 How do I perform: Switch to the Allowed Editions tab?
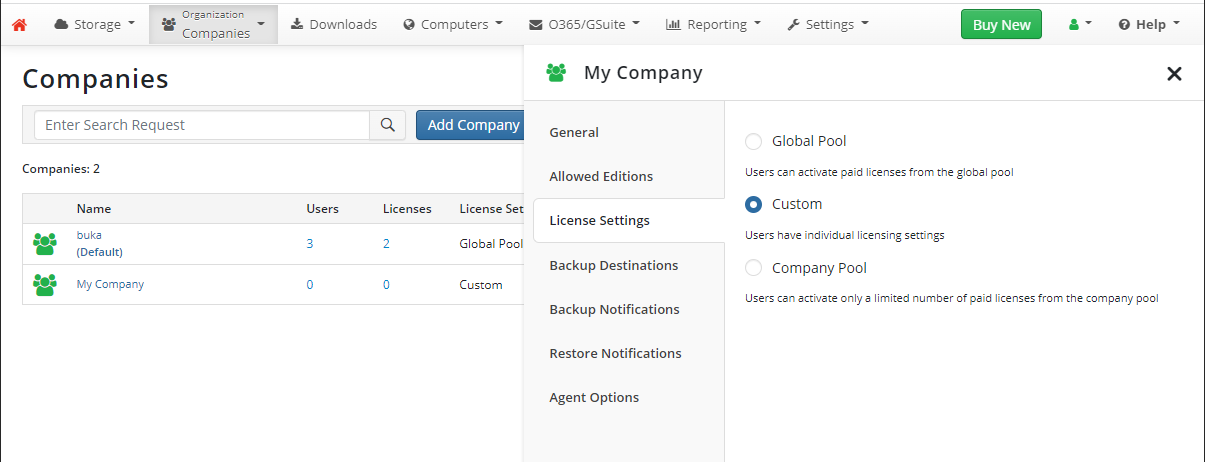pos(601,176)
